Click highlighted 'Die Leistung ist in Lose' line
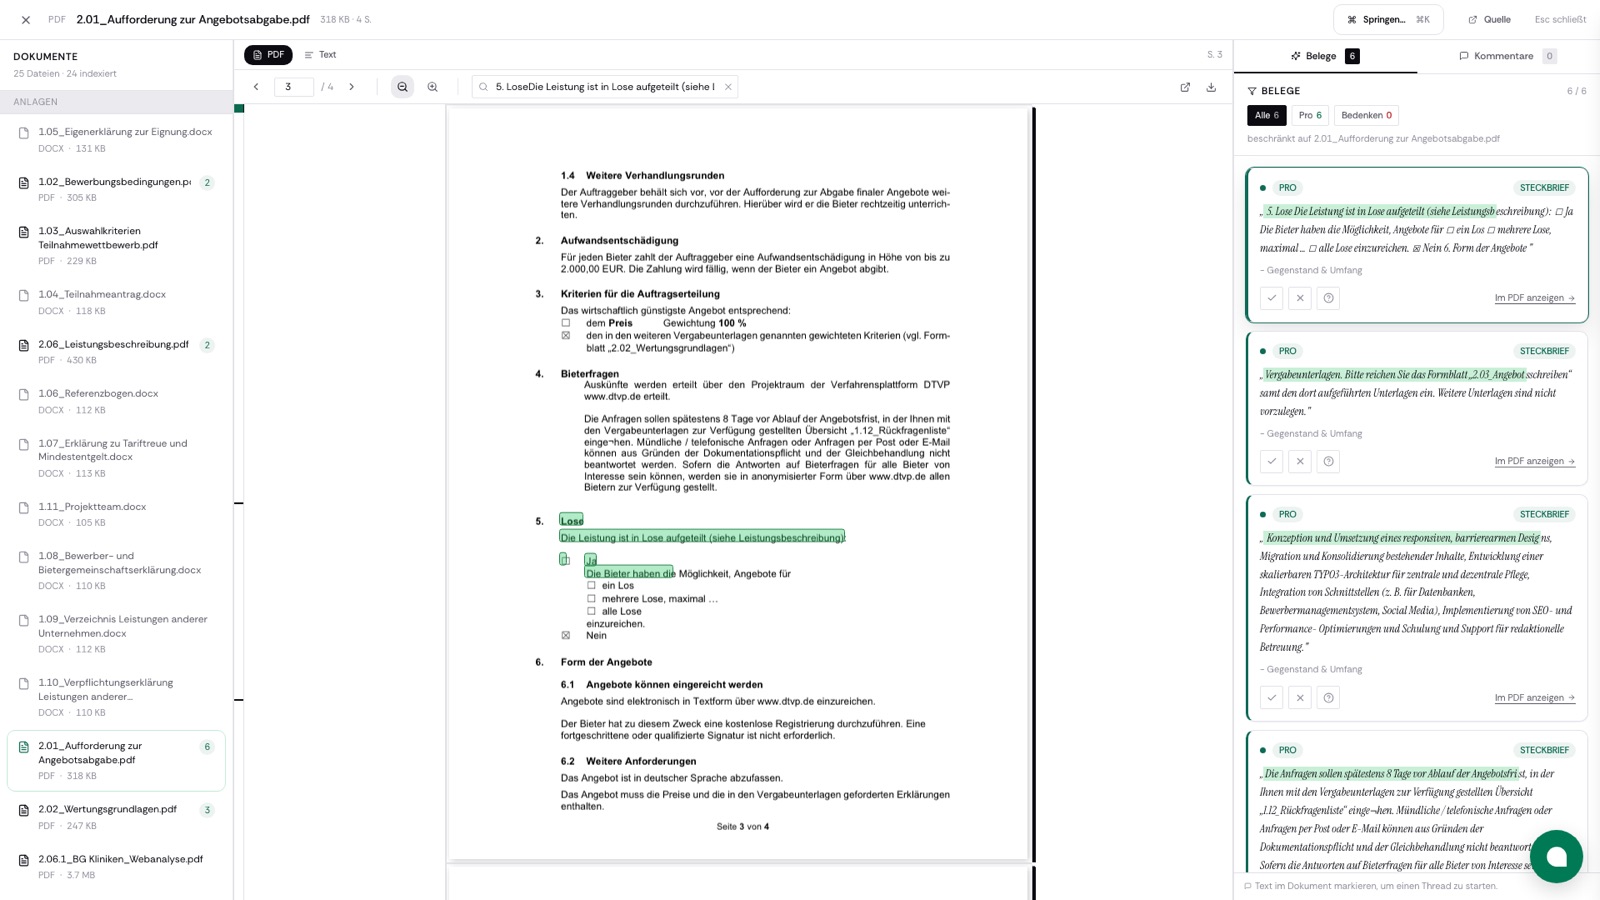Image resolution: width=1600 pixels, height=900 pixels. click(702, 537)
